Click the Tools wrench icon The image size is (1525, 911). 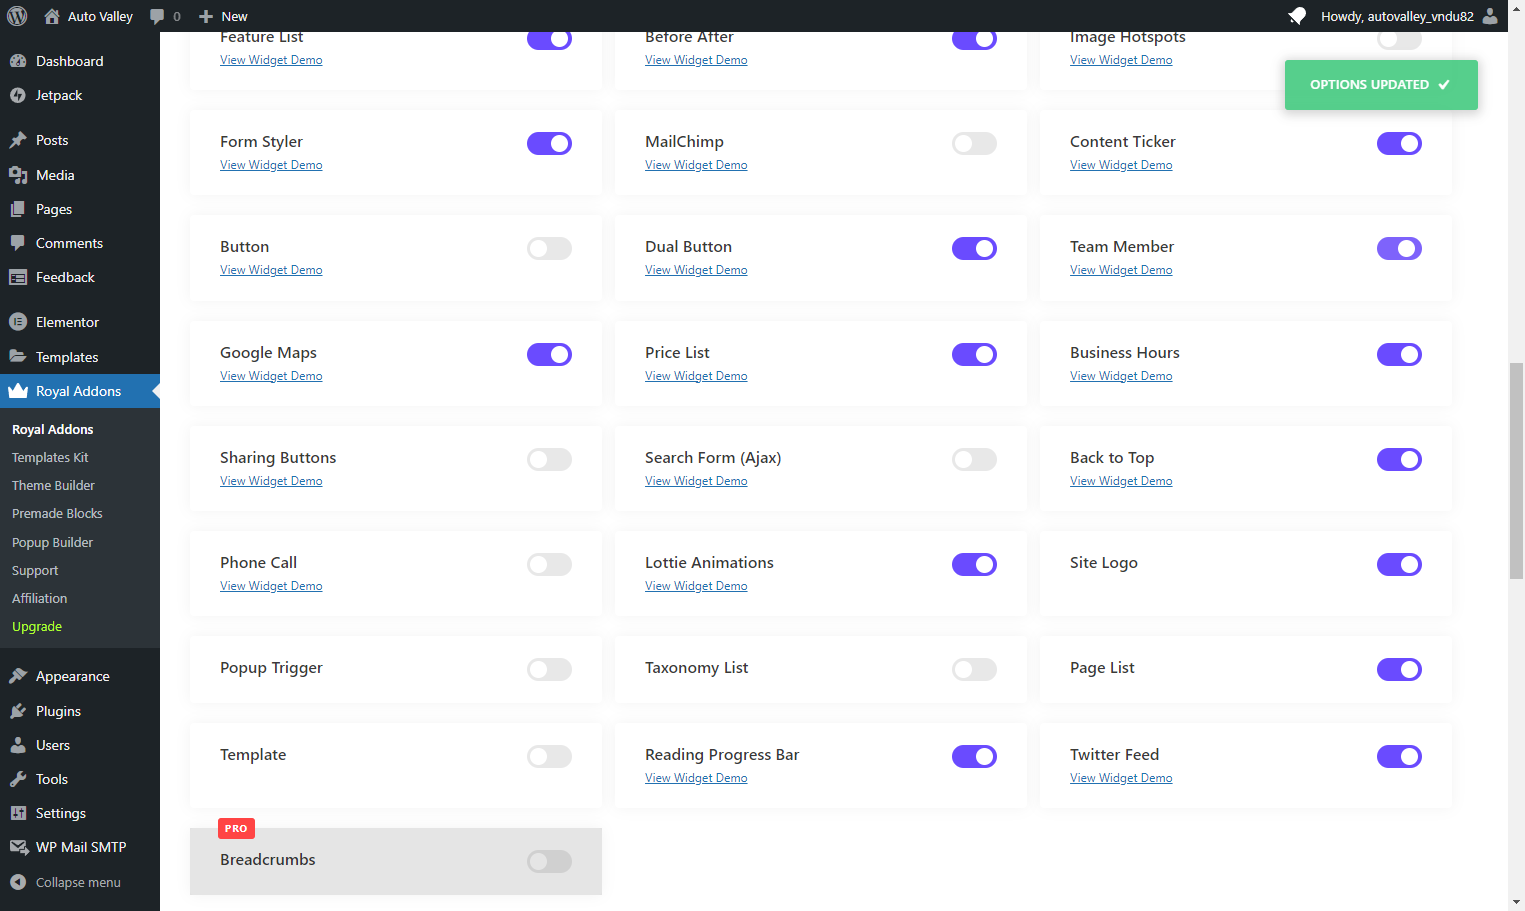(x=18, y=779)
